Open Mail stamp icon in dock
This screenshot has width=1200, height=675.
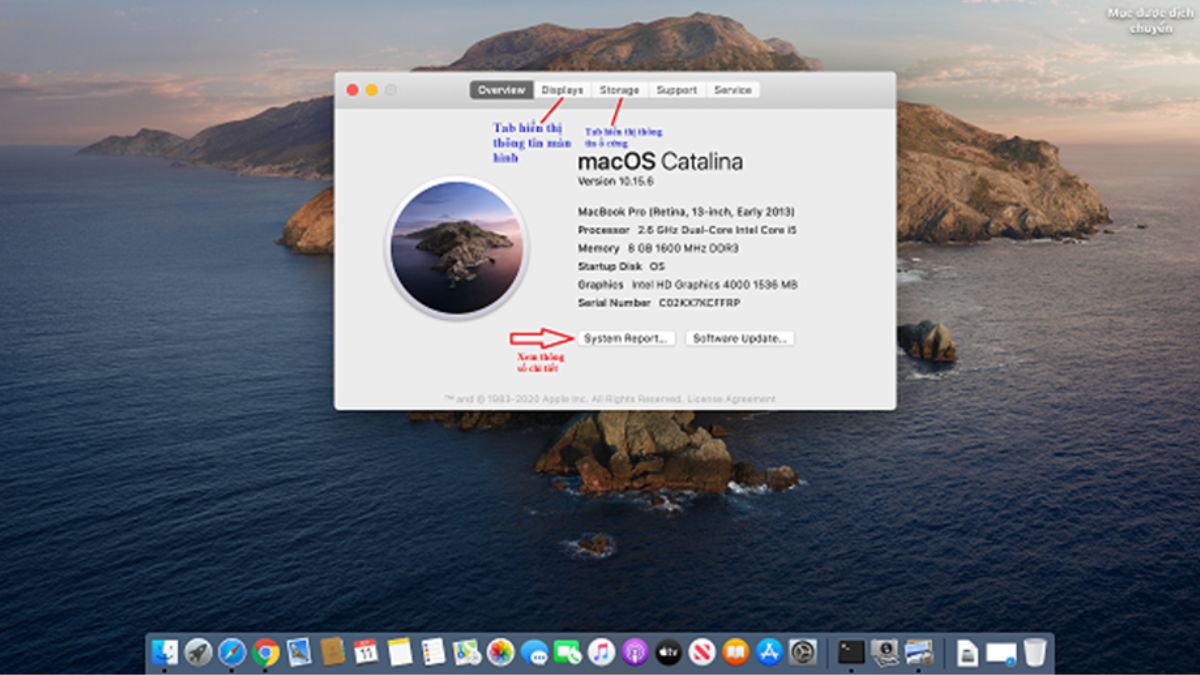pos(299,653)
